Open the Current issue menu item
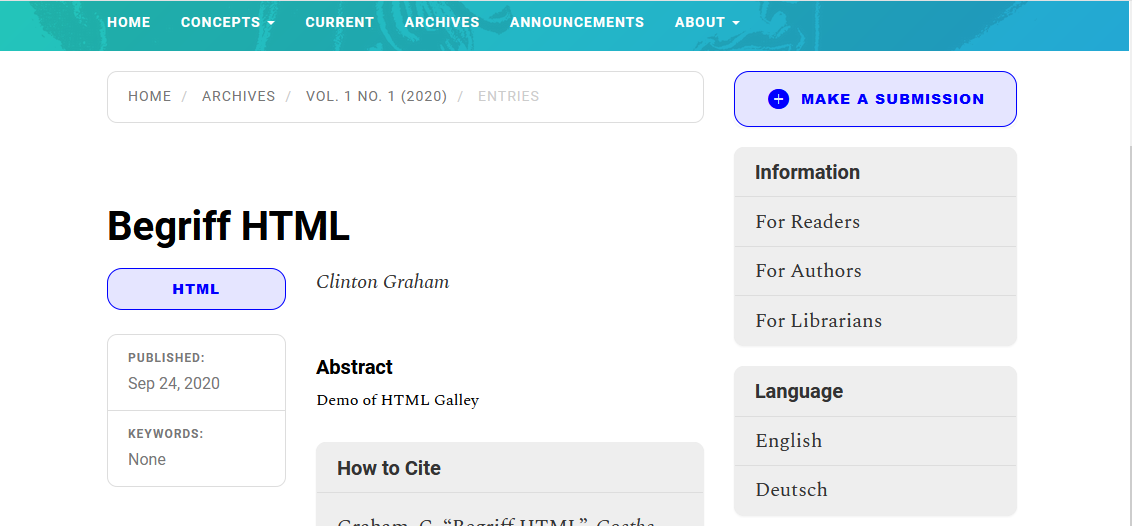The width and height of the screenshot is (1132, 526). pos(339,22)
